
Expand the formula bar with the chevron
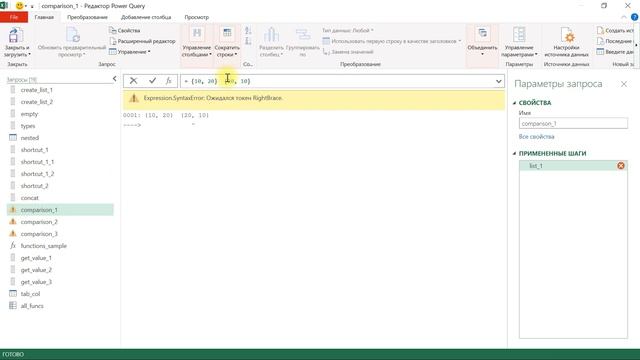(x=498, y=81)
